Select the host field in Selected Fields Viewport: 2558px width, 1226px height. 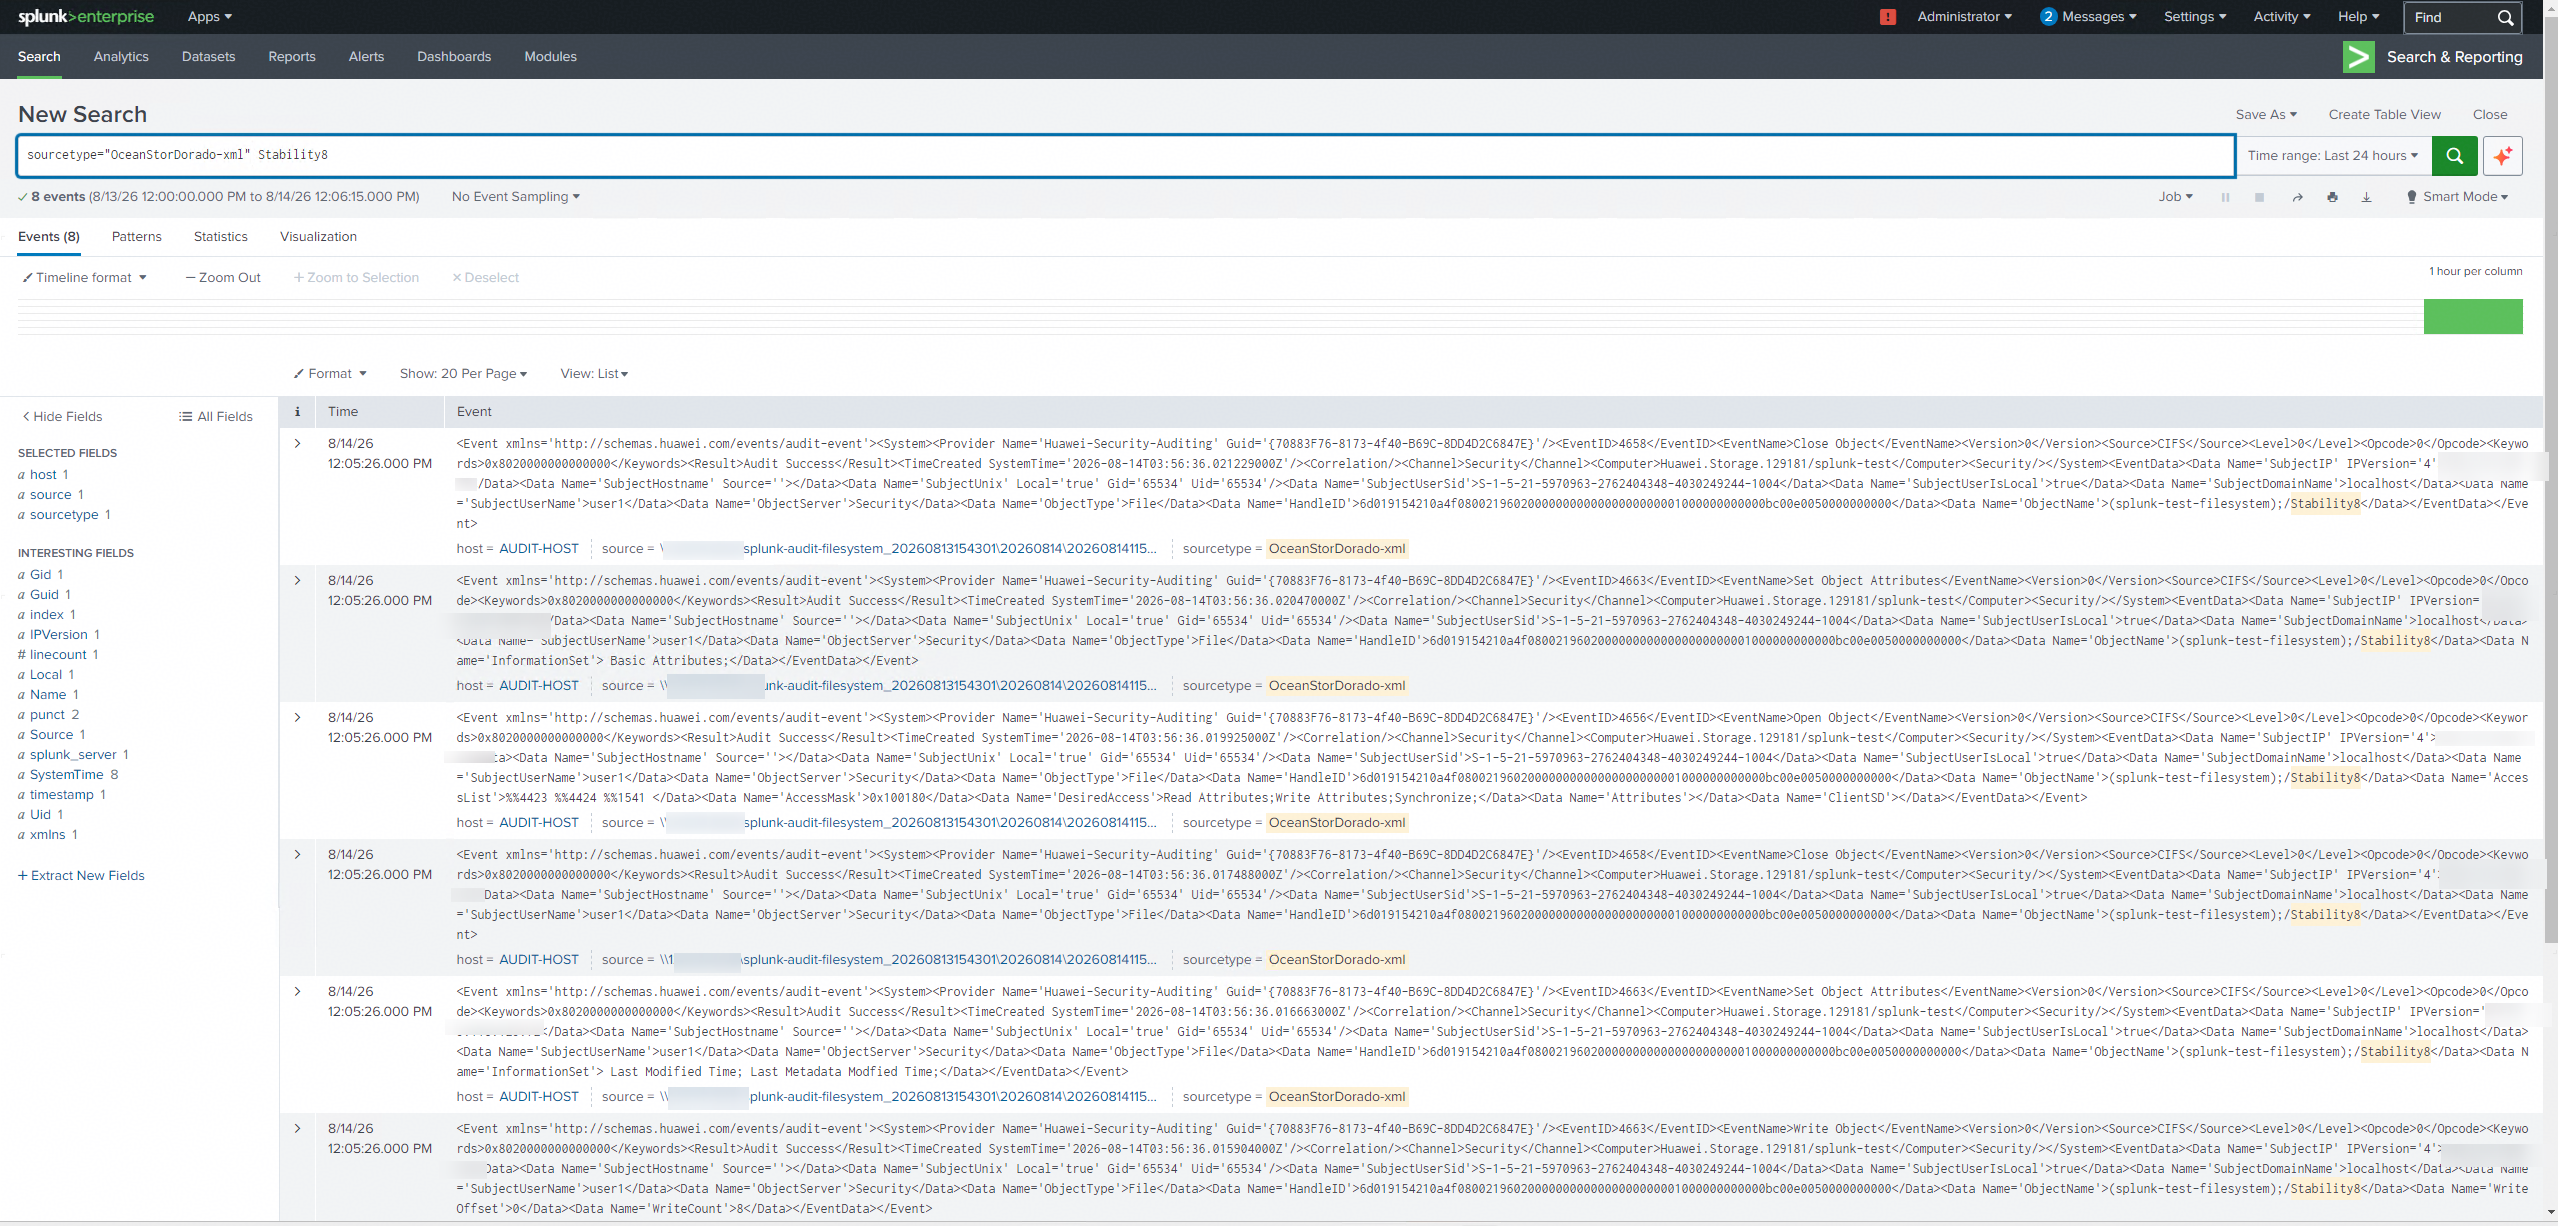[43, 475]
